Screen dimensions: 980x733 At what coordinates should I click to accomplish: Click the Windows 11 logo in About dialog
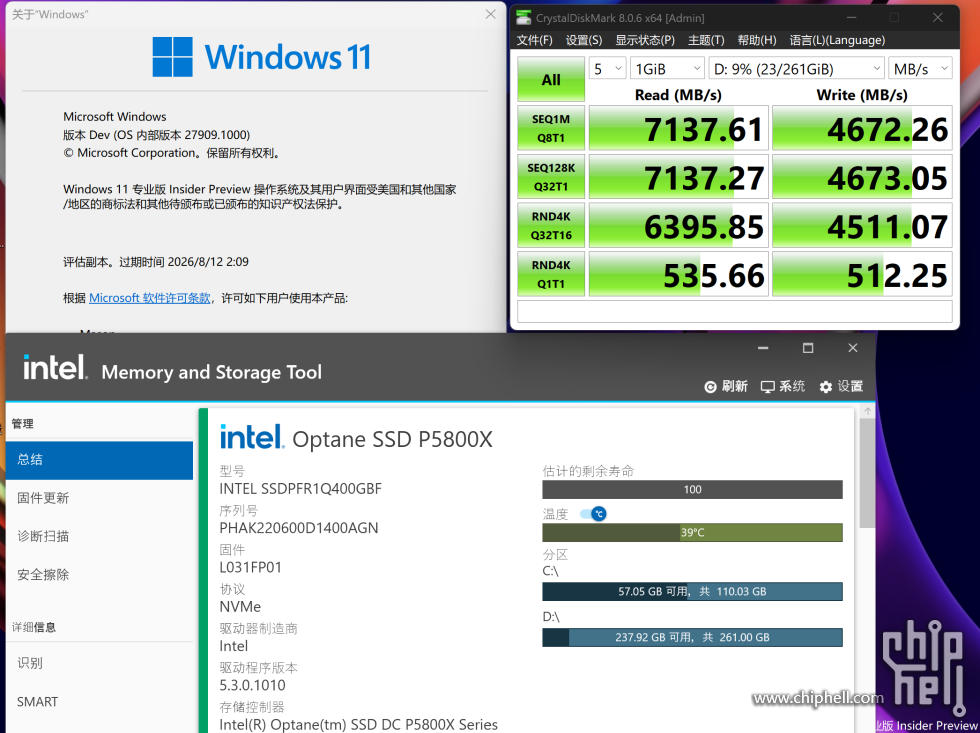click(x=261, y=57)
